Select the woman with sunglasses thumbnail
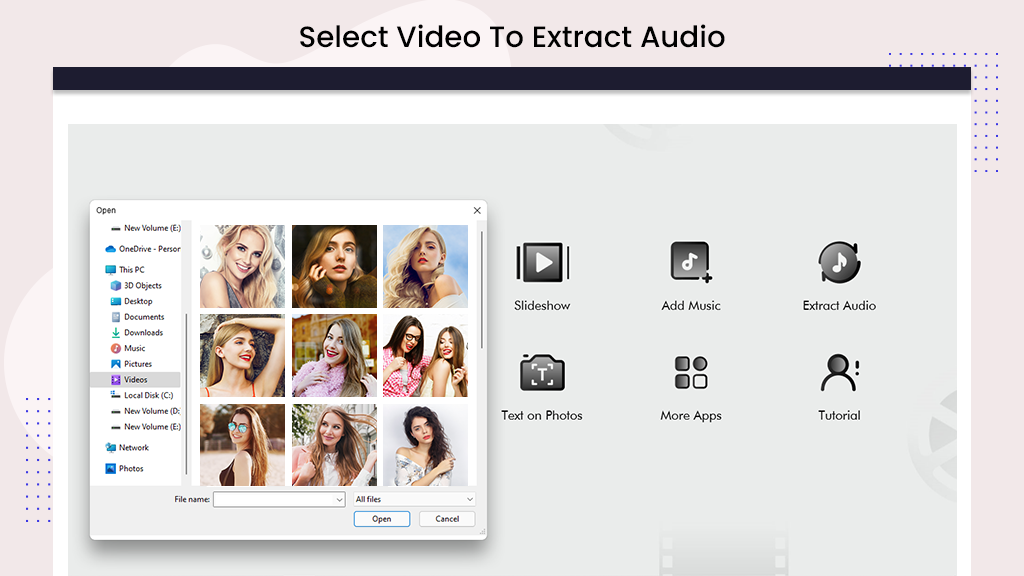 tap(242, 445)
